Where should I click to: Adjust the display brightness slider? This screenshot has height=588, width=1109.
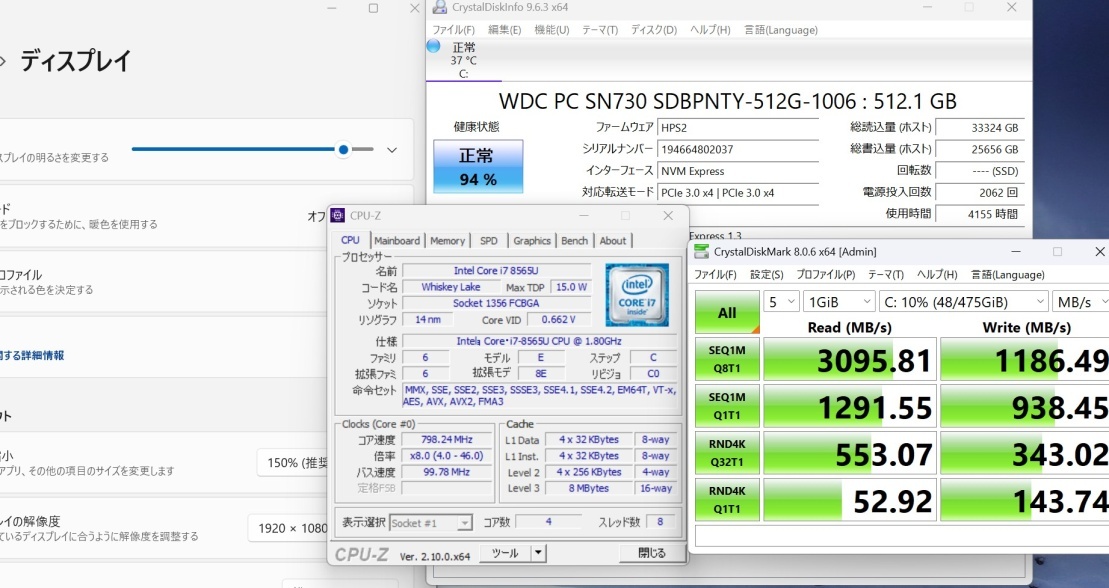252,149
